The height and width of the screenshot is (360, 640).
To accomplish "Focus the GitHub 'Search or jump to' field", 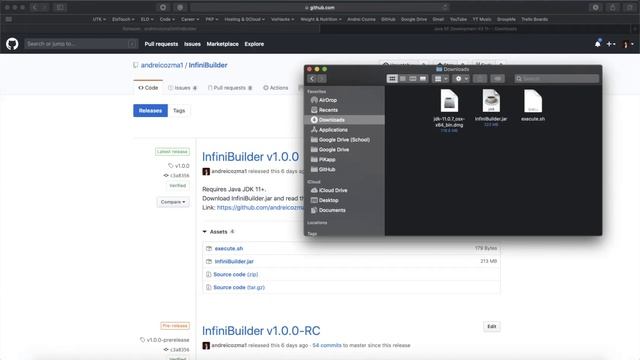I will click(81, 44).
